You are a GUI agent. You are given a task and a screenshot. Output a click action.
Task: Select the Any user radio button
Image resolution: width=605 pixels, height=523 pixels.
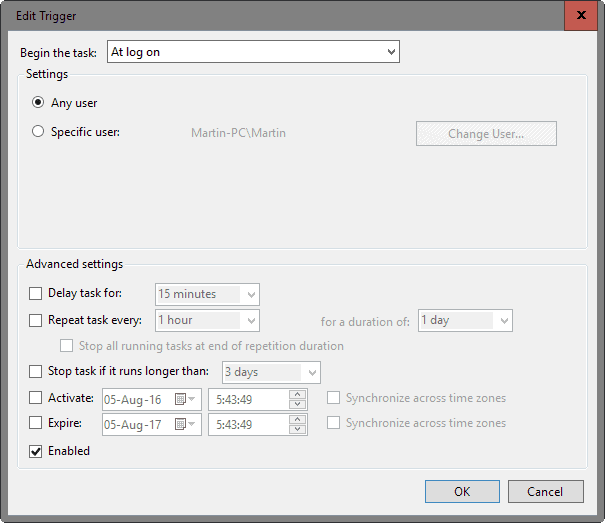point(39,102)
